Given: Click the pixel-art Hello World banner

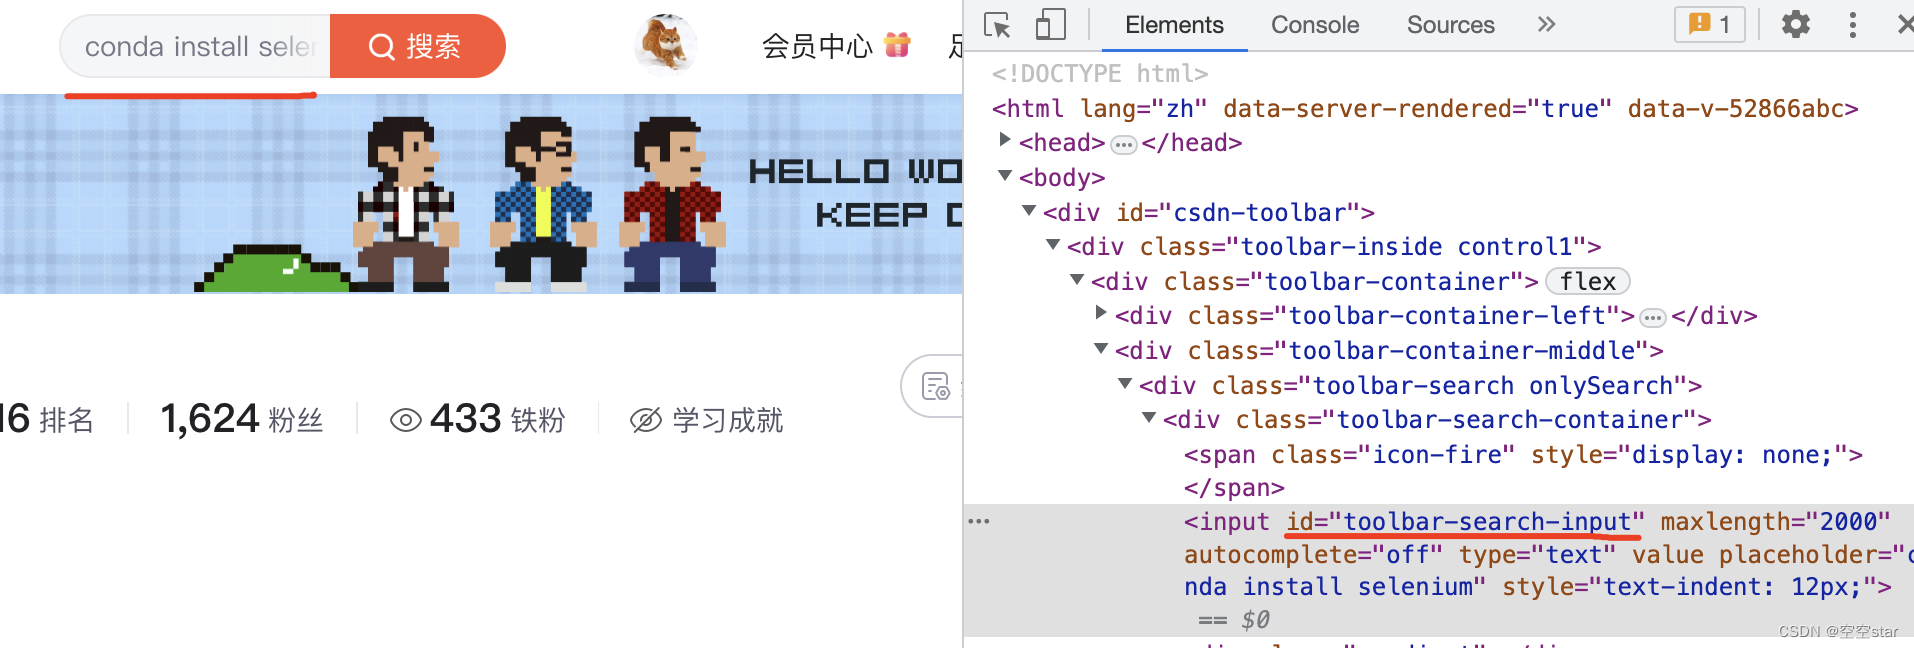Looking at the screenshot, I should tap(481, 194).
